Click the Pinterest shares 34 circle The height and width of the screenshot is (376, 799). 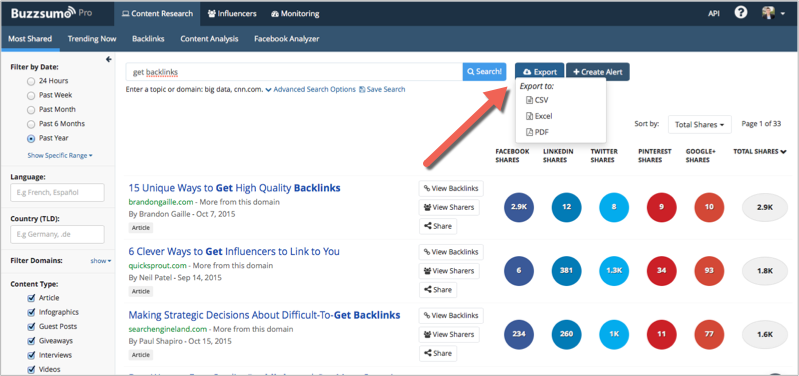tap(661, 271)
